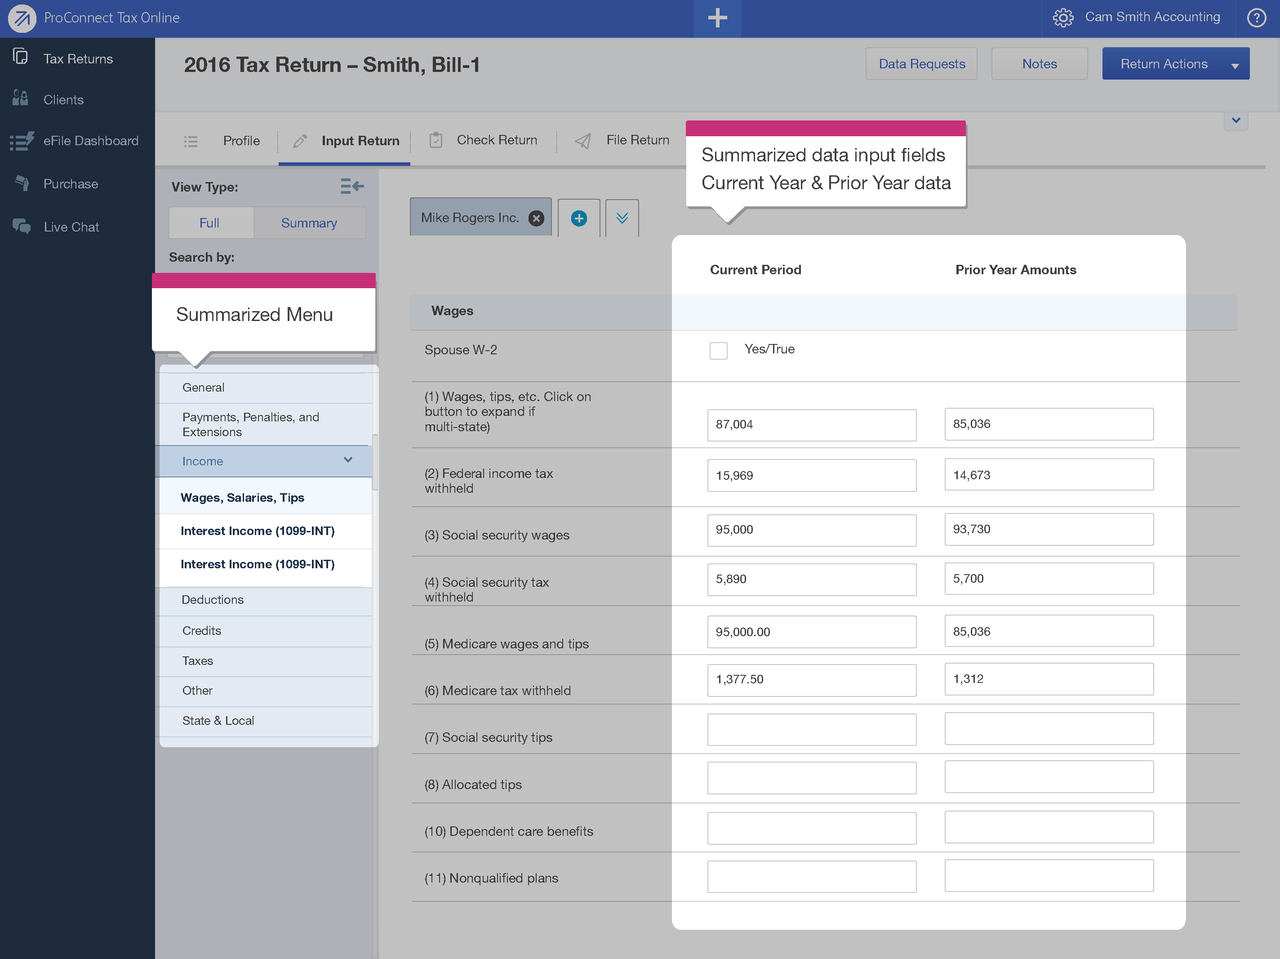Open the help question mark icon
Viewport: 1280px width, 959px height.
1257,18
